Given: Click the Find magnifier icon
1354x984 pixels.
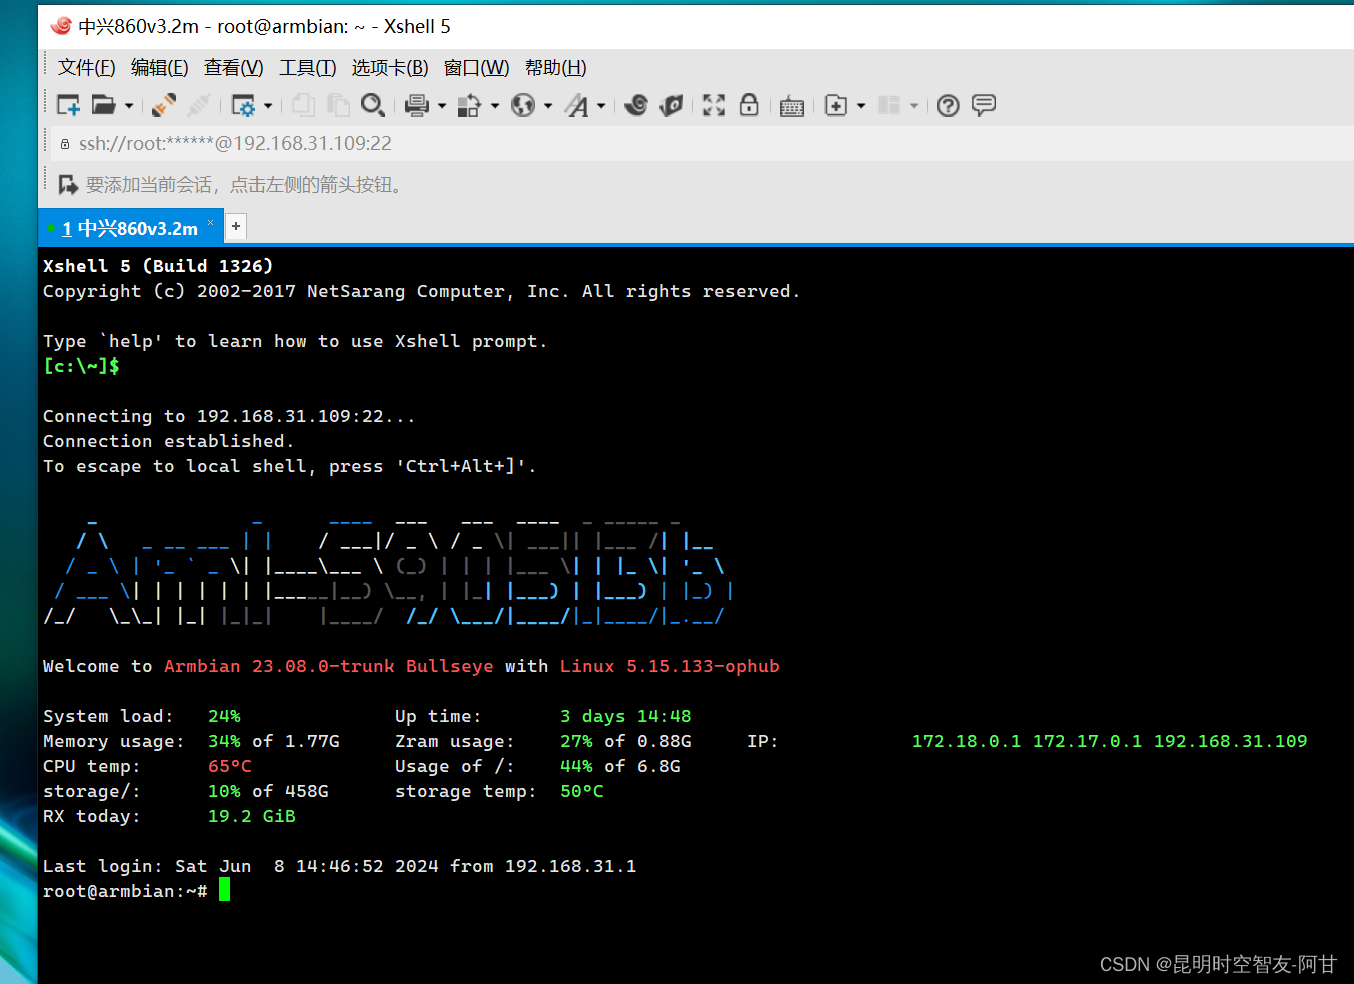Looking at the screenshot, I should [373, 105].
